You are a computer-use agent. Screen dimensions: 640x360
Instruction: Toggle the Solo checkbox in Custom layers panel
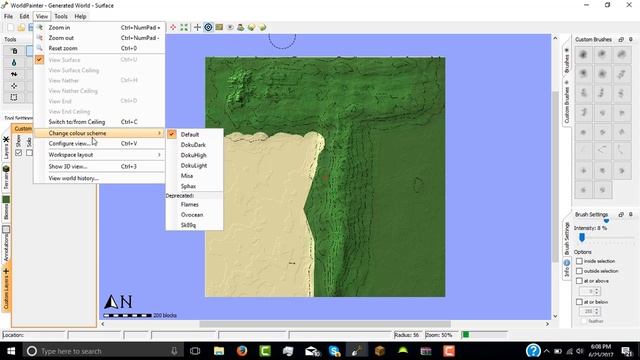[29, 153]
